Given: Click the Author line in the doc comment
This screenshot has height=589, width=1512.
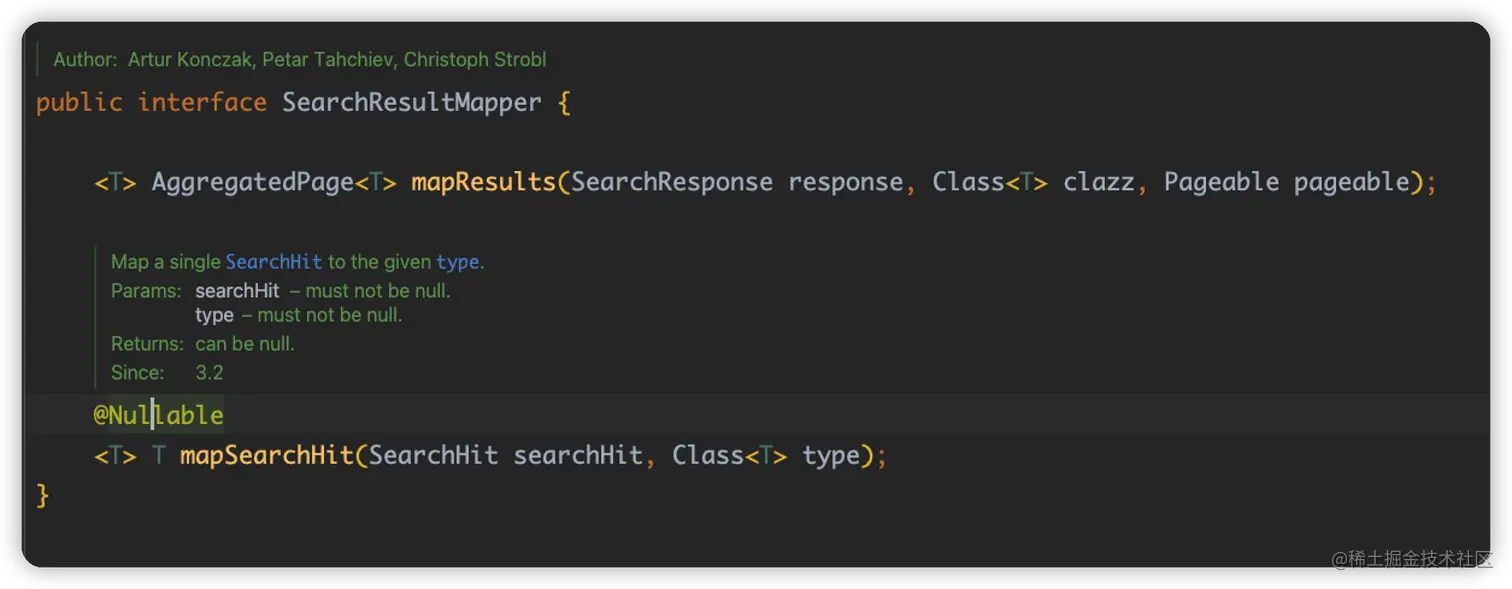Looking at the screenshot, I should click(x=300, y=60).
